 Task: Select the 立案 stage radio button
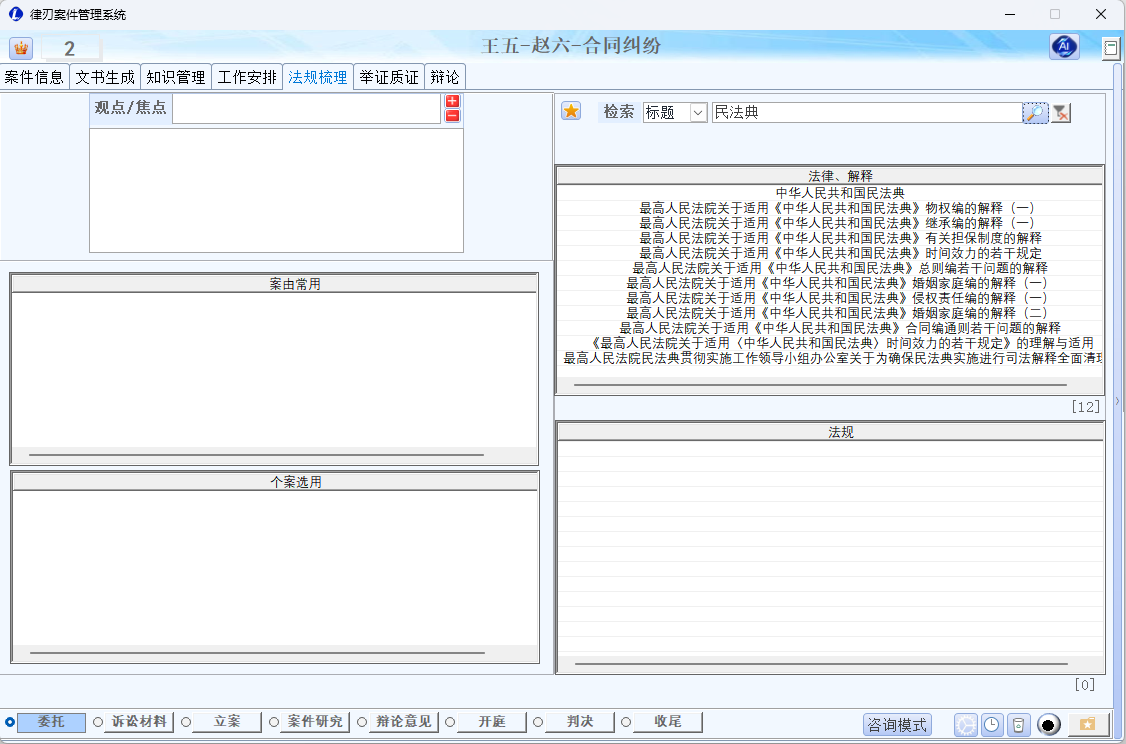[186, 722]
